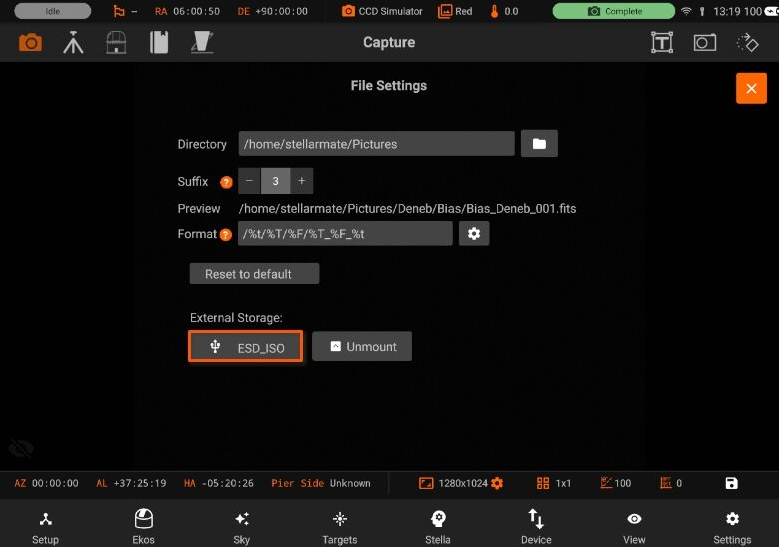779x547 pixels.
Task: Click the AZ 00:00:00 readout
Action: click(46, 483)
